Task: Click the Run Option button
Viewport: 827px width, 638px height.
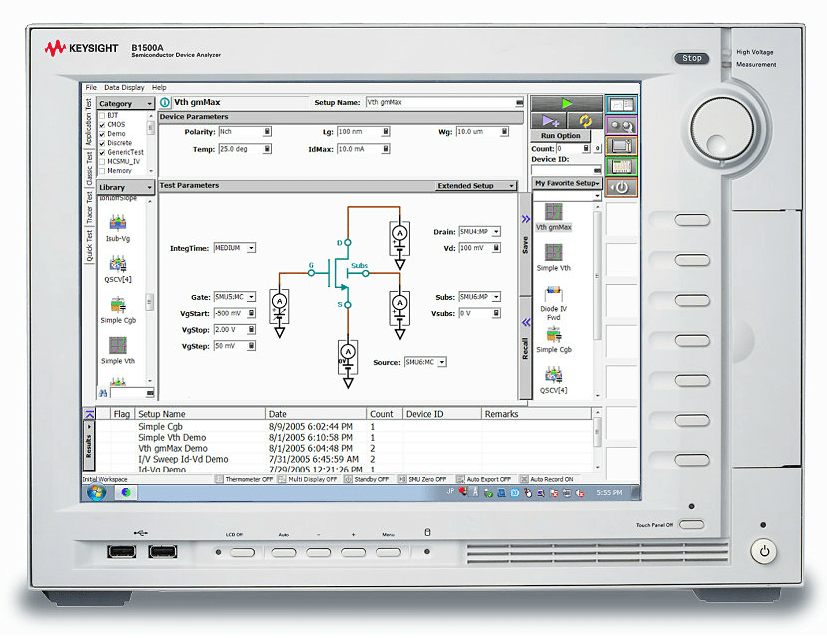Action: point(560,135)
